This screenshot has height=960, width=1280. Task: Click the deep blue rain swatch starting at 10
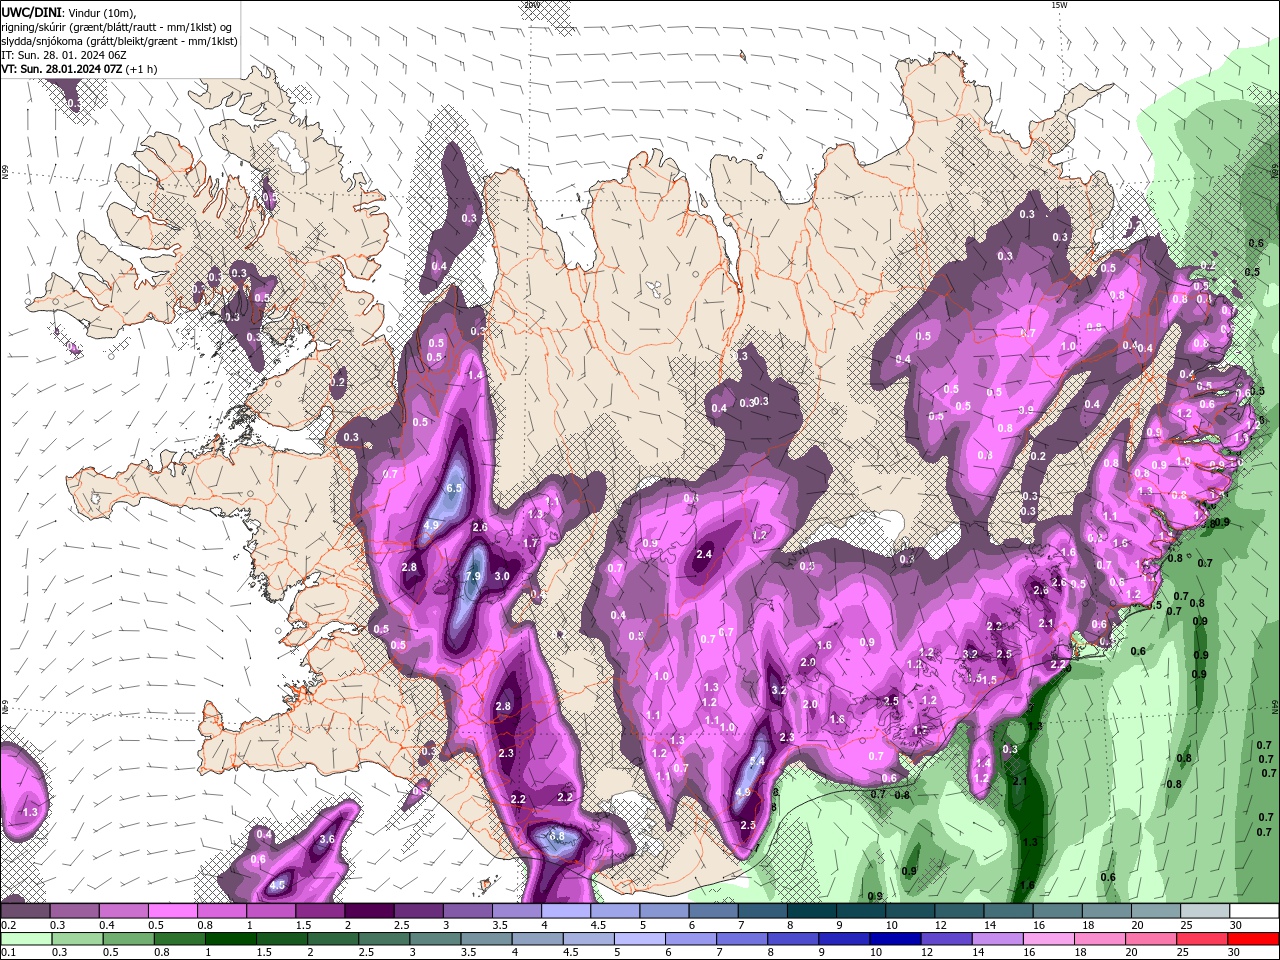click(x=895, y=939)
